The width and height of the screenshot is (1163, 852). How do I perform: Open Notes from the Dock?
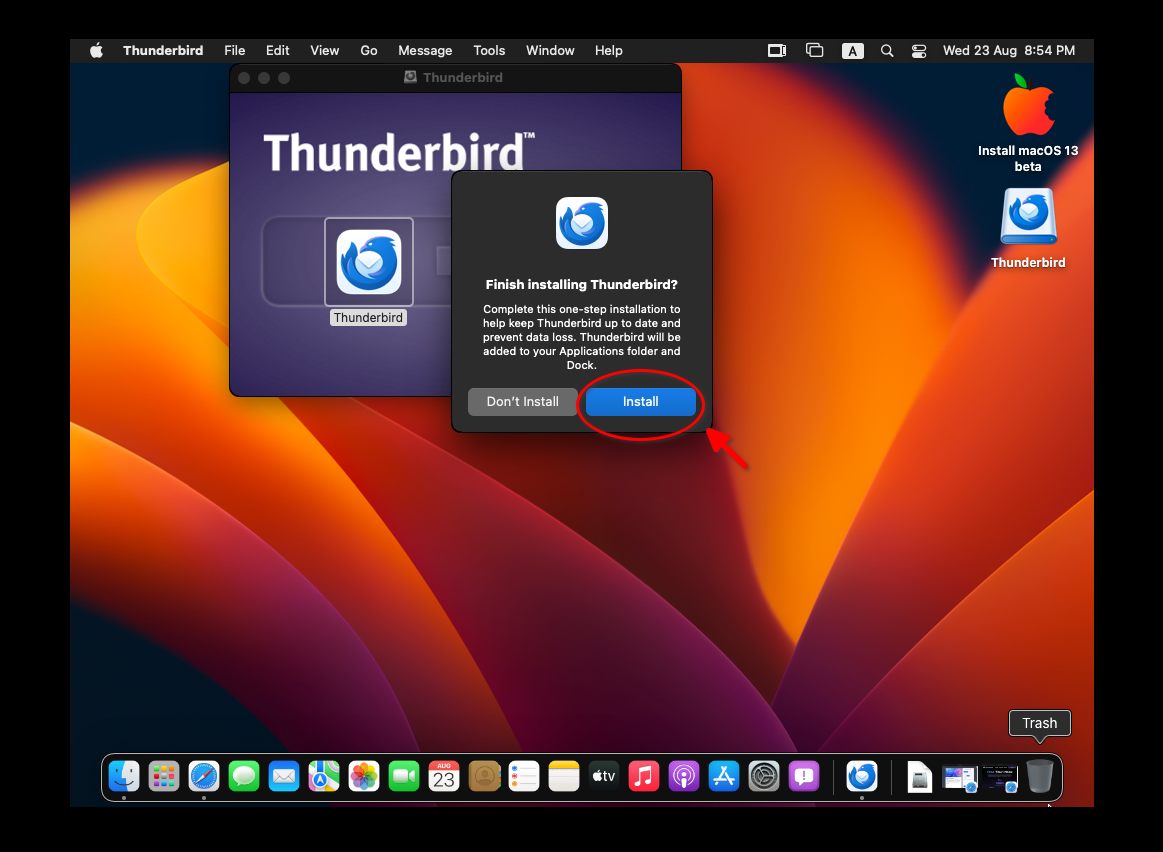click(x=564, y=776)
